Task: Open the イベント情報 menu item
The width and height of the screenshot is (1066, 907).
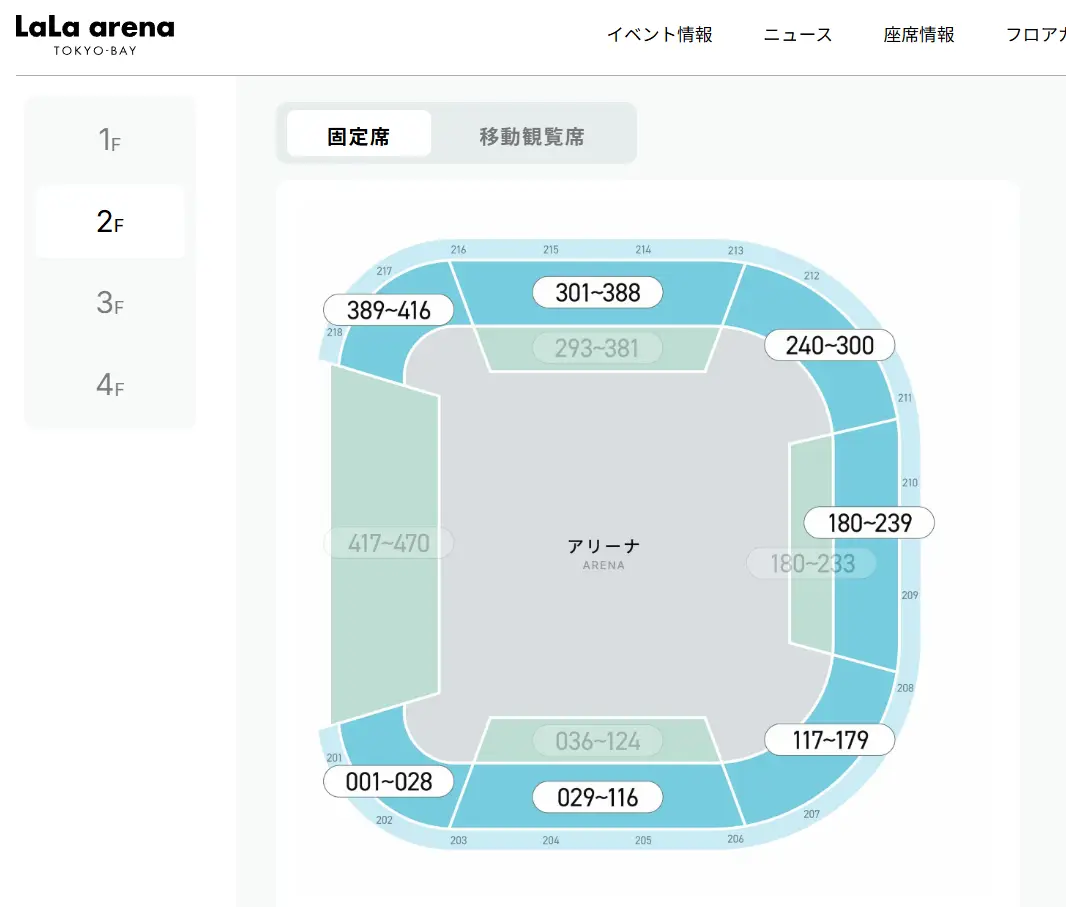Action: click(x=659, y=35)
